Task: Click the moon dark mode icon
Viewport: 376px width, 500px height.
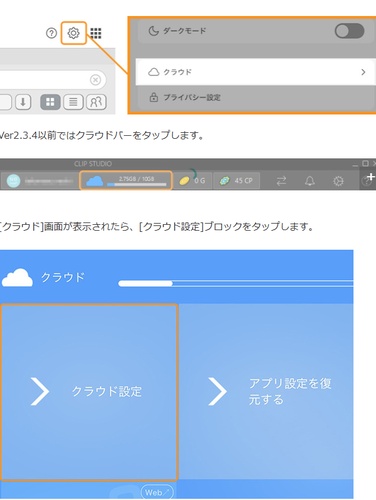Action: click(153, 31)
